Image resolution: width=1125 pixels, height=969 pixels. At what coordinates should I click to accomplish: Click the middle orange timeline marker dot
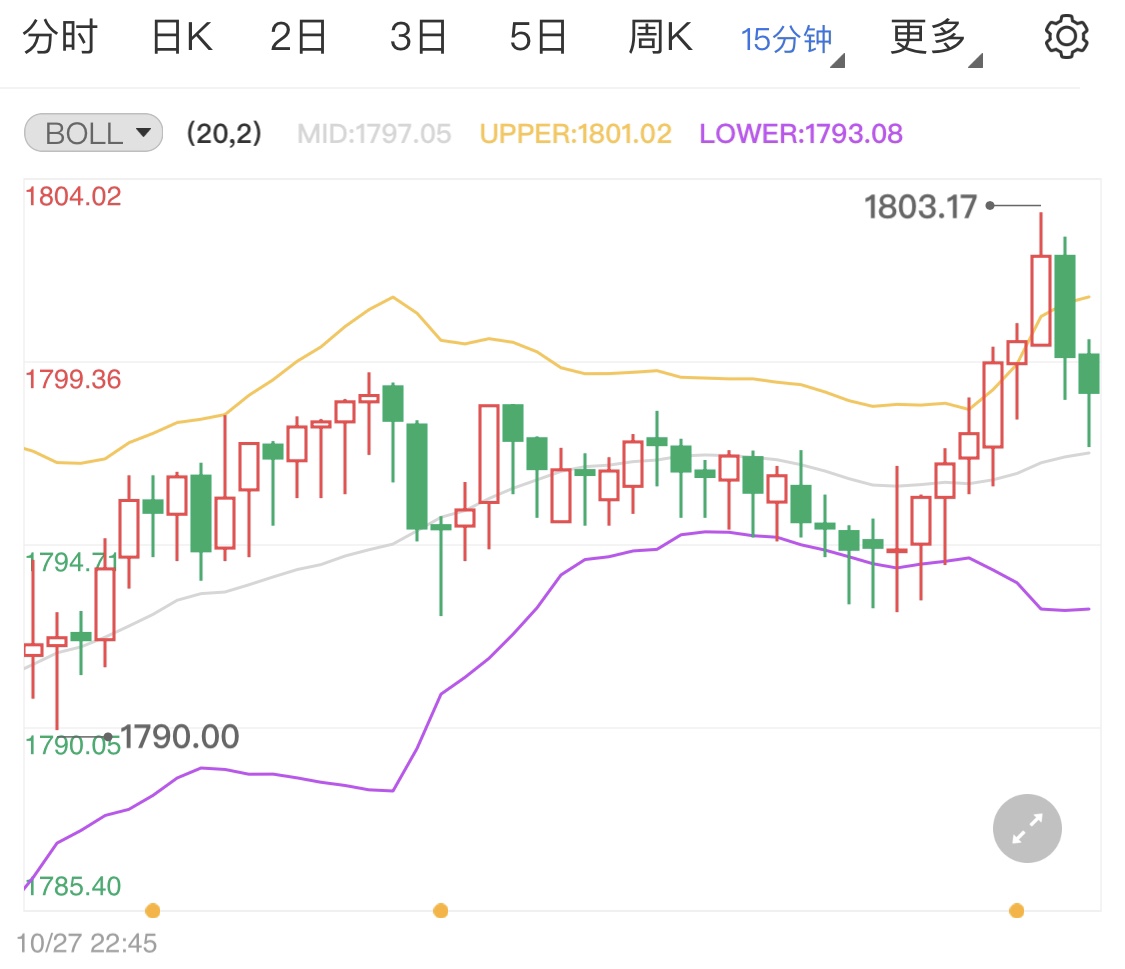point(441,911)
